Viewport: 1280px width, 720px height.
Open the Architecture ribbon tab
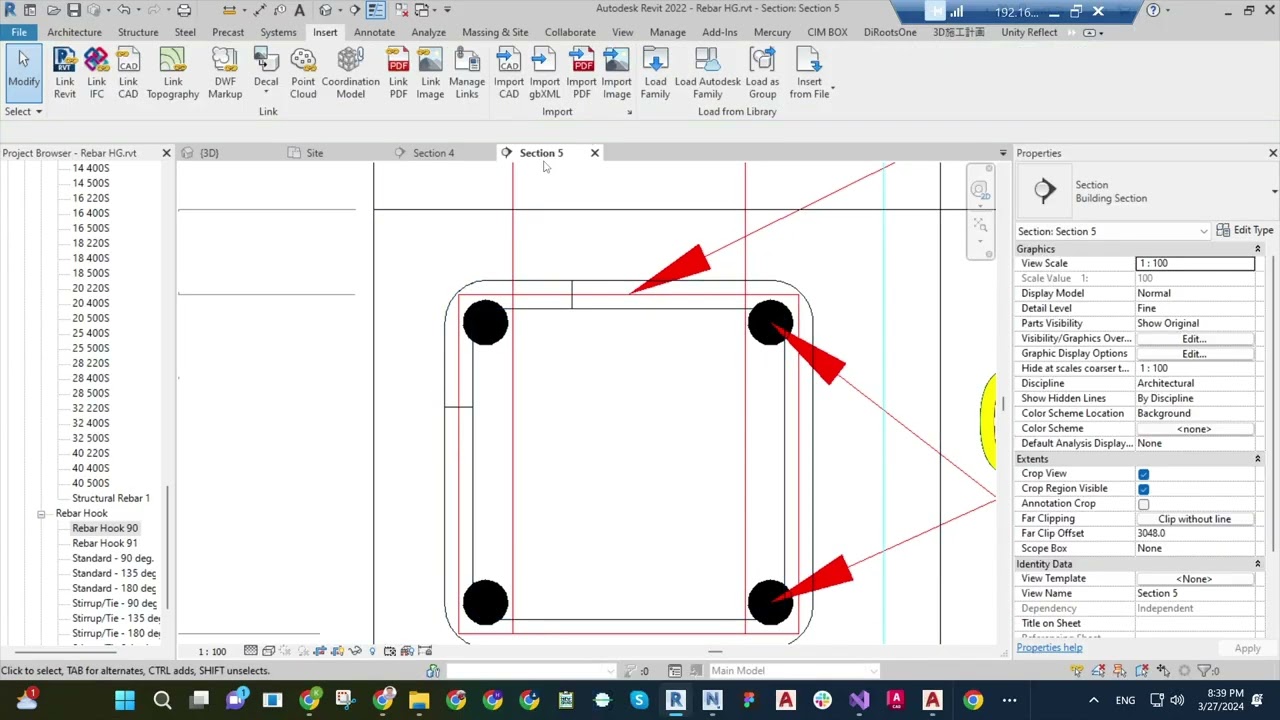[x=74, y=32]
